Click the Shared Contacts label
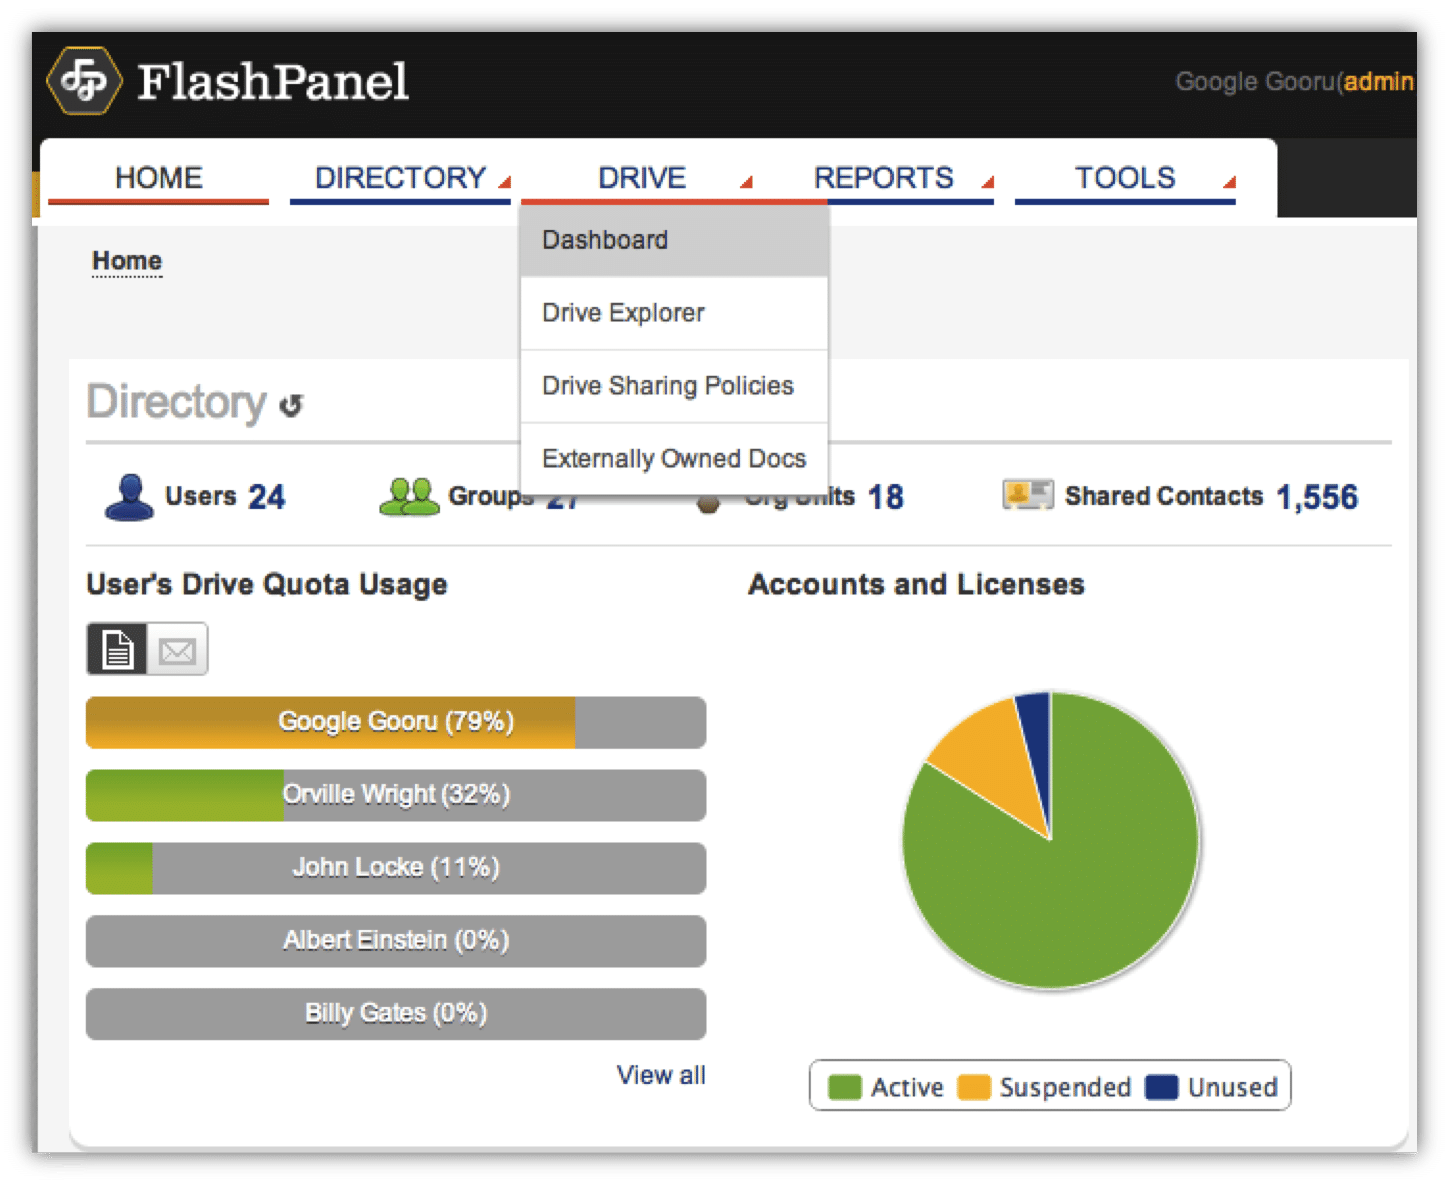The height and width of the screenshot is (1185, 1449). pos(1164,496)
